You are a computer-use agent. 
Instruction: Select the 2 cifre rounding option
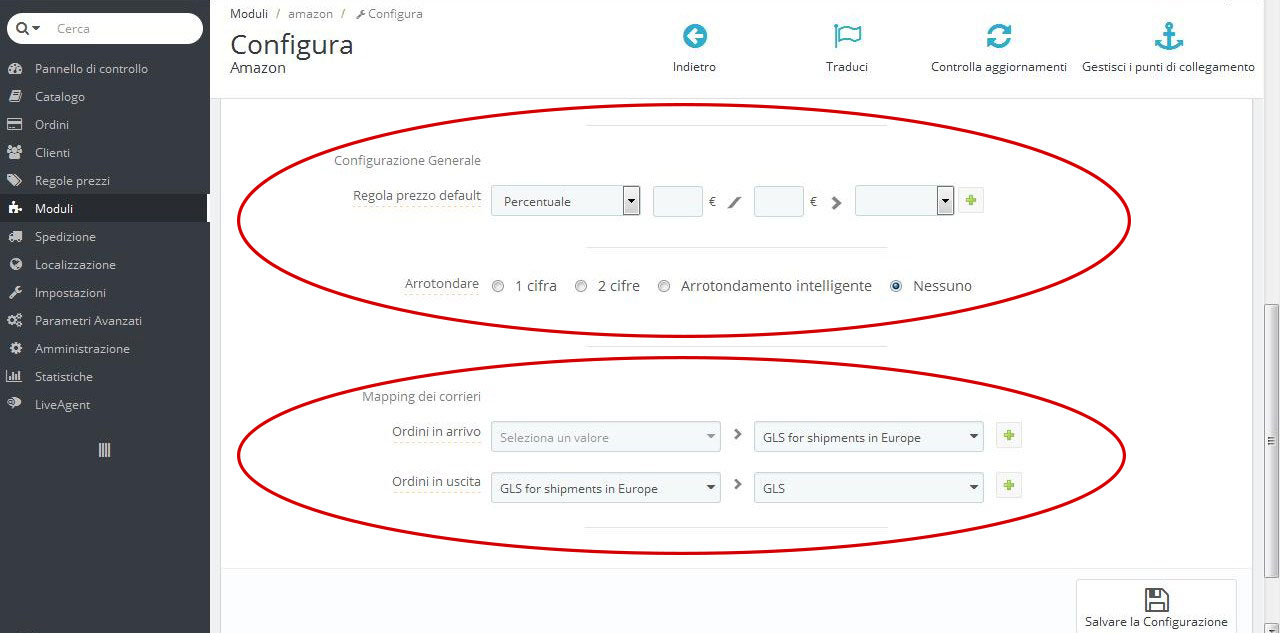(581, 286)
